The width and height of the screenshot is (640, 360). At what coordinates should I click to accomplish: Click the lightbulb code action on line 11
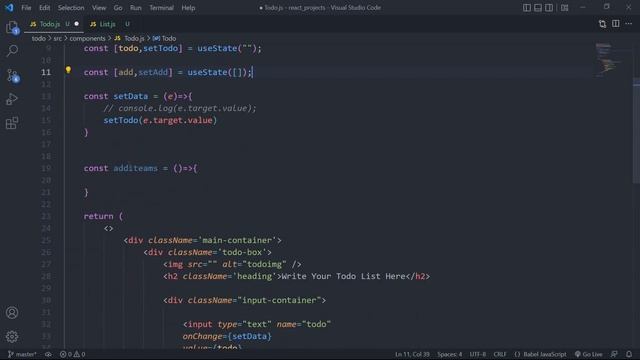tap(68, 70)
